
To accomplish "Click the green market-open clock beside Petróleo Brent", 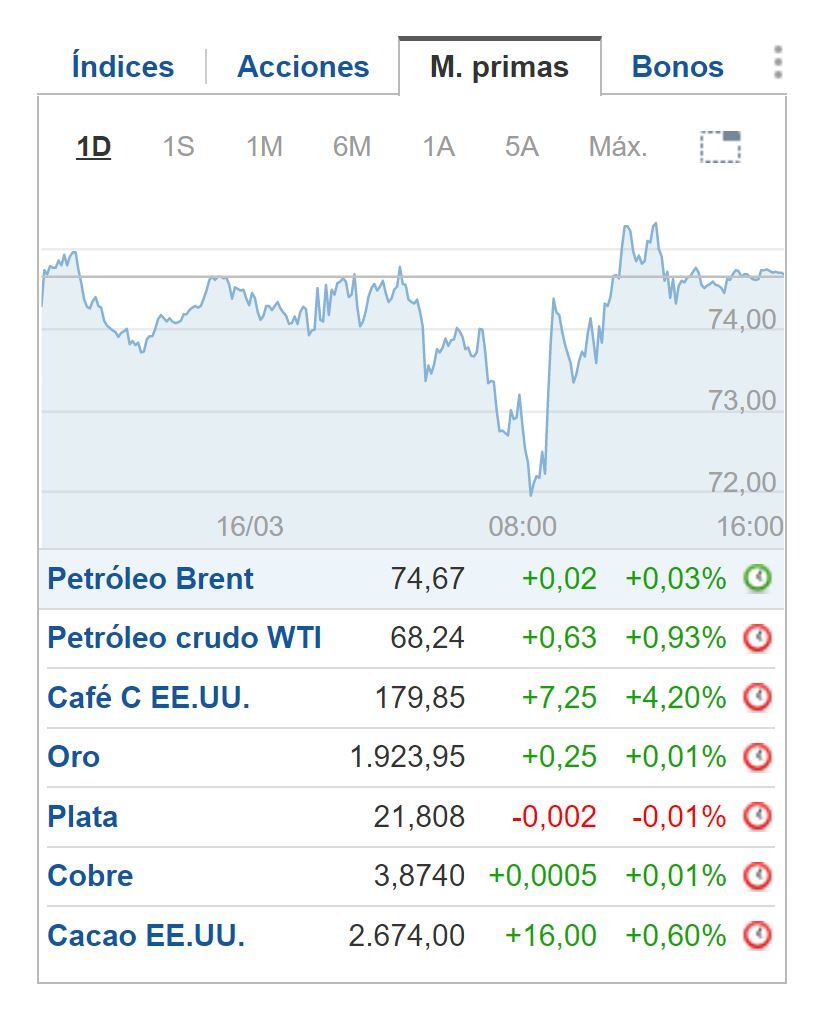I will click(758, 578).
